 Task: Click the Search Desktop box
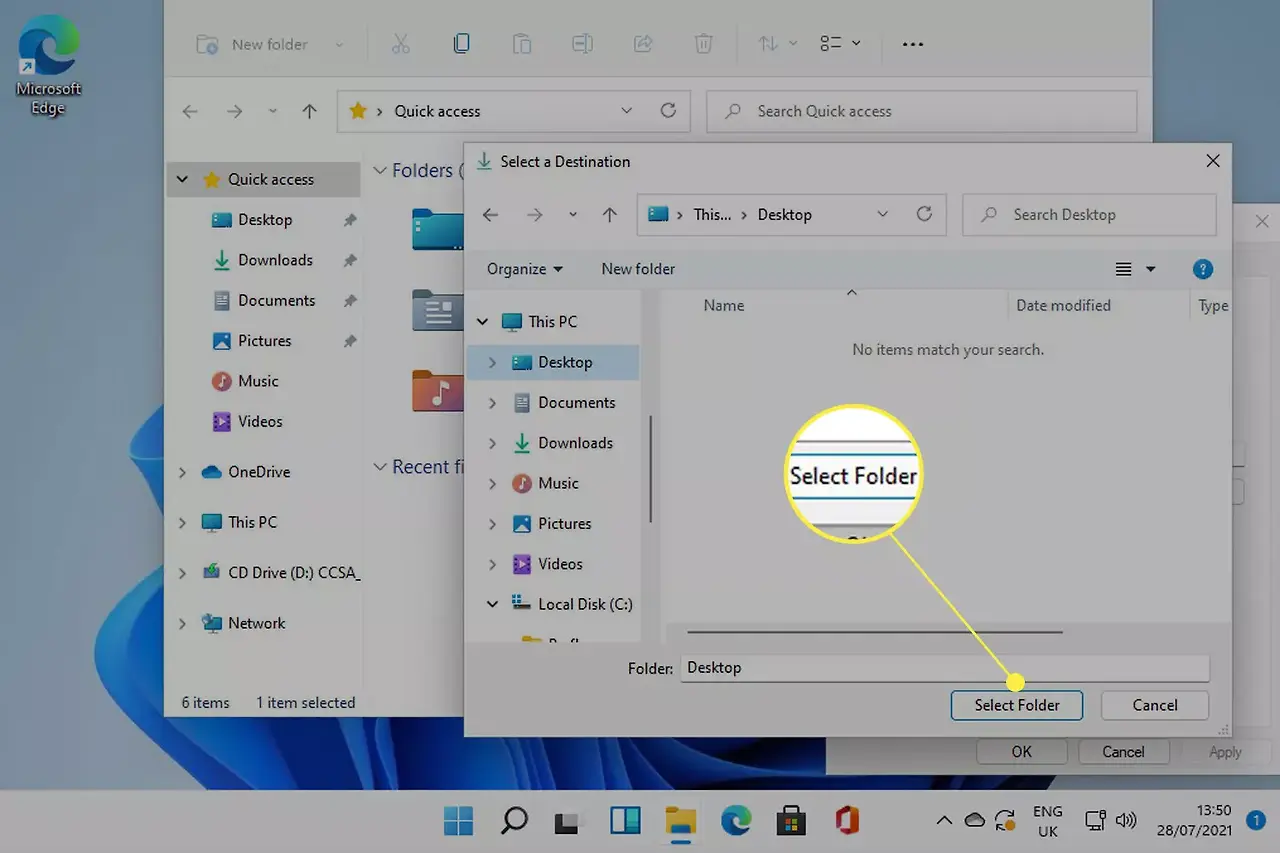pos(1089,215)
